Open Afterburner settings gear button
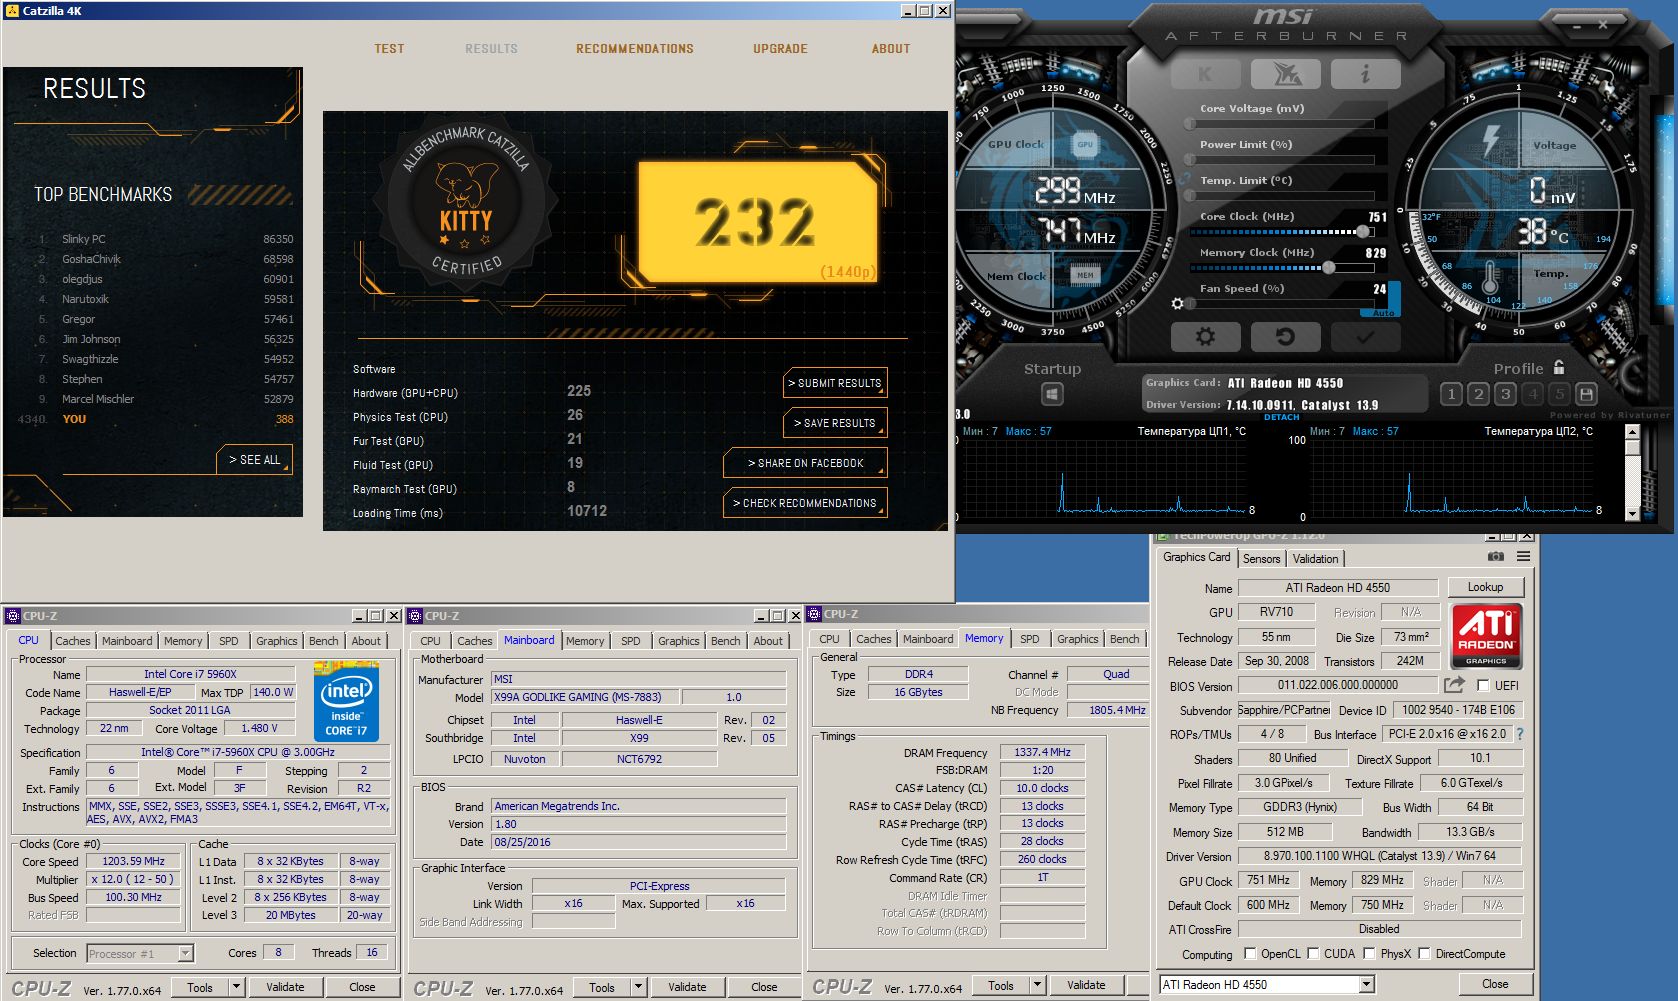Viewport: 1678px width, 1001px height. pyautogui.click(x=1205, y=337)
